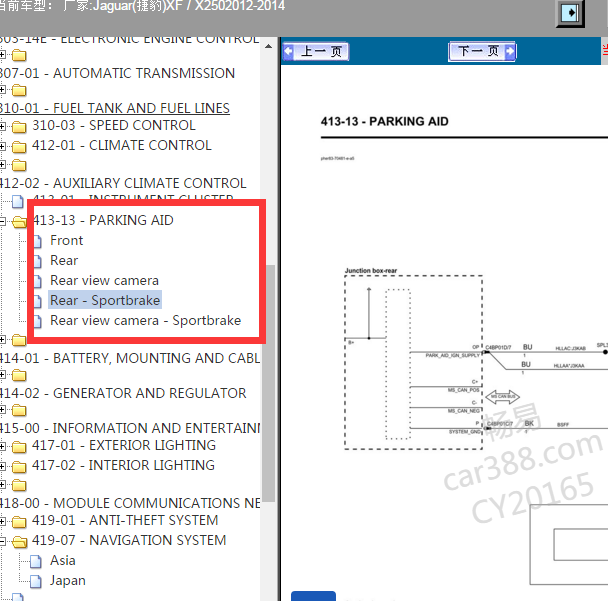Click the arrow panel icon in title bar
The image size is (608, 601).
[x=570, y=13]
